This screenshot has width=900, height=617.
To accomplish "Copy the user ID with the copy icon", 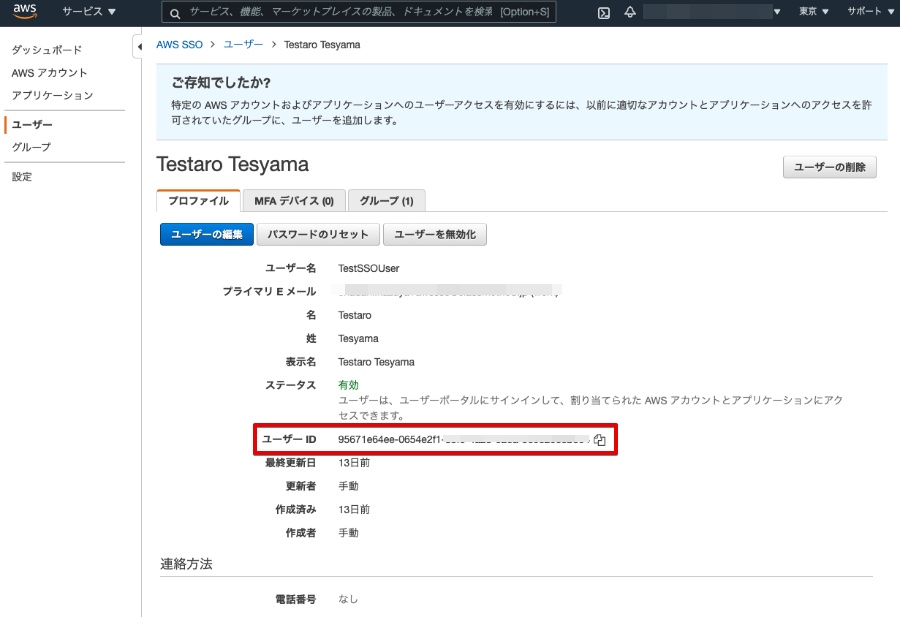I will (x=600, y=440).
